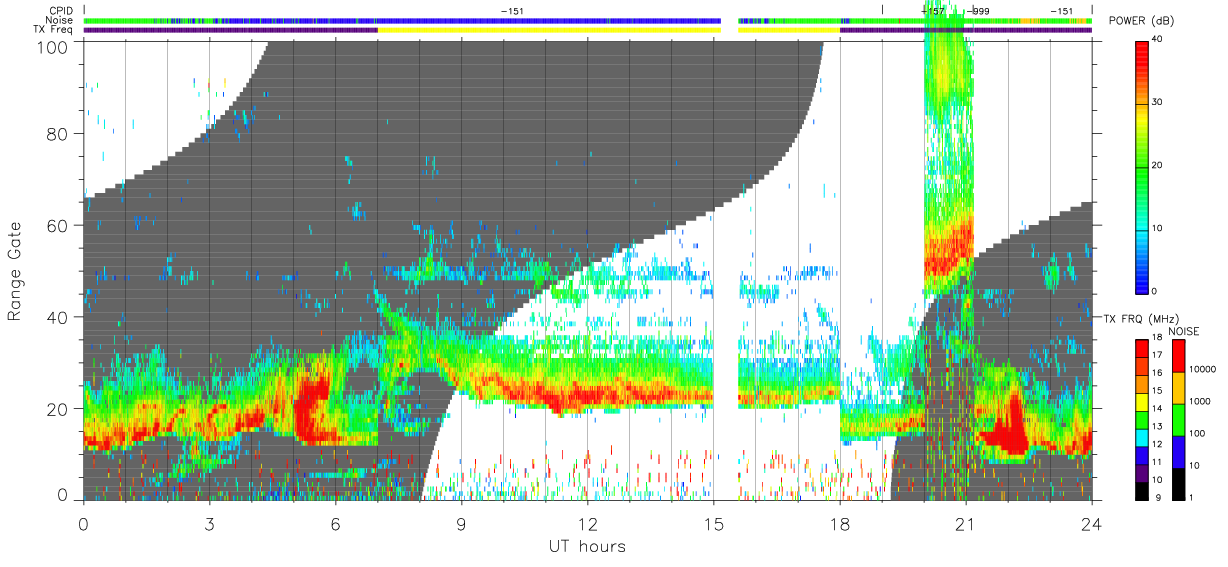Click the CPID value '-999'
Screen dimensions: 1228x567
pyautogui.click(x=977, y=11)
